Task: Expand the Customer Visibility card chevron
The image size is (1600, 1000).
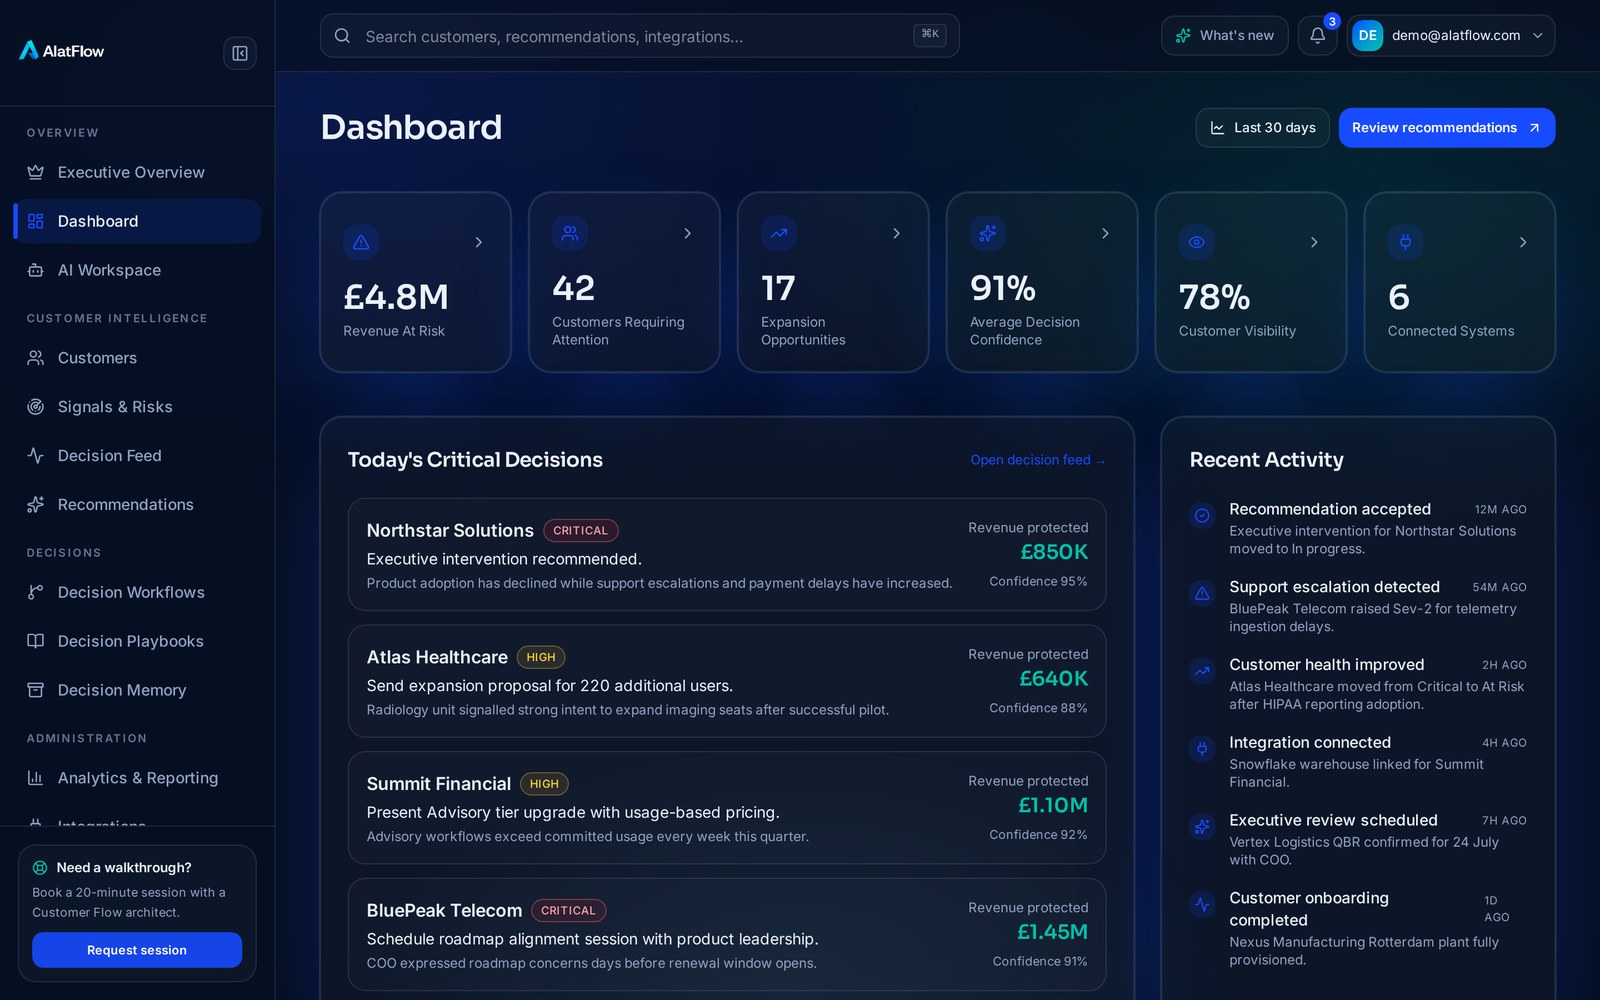Action: 1314,242
